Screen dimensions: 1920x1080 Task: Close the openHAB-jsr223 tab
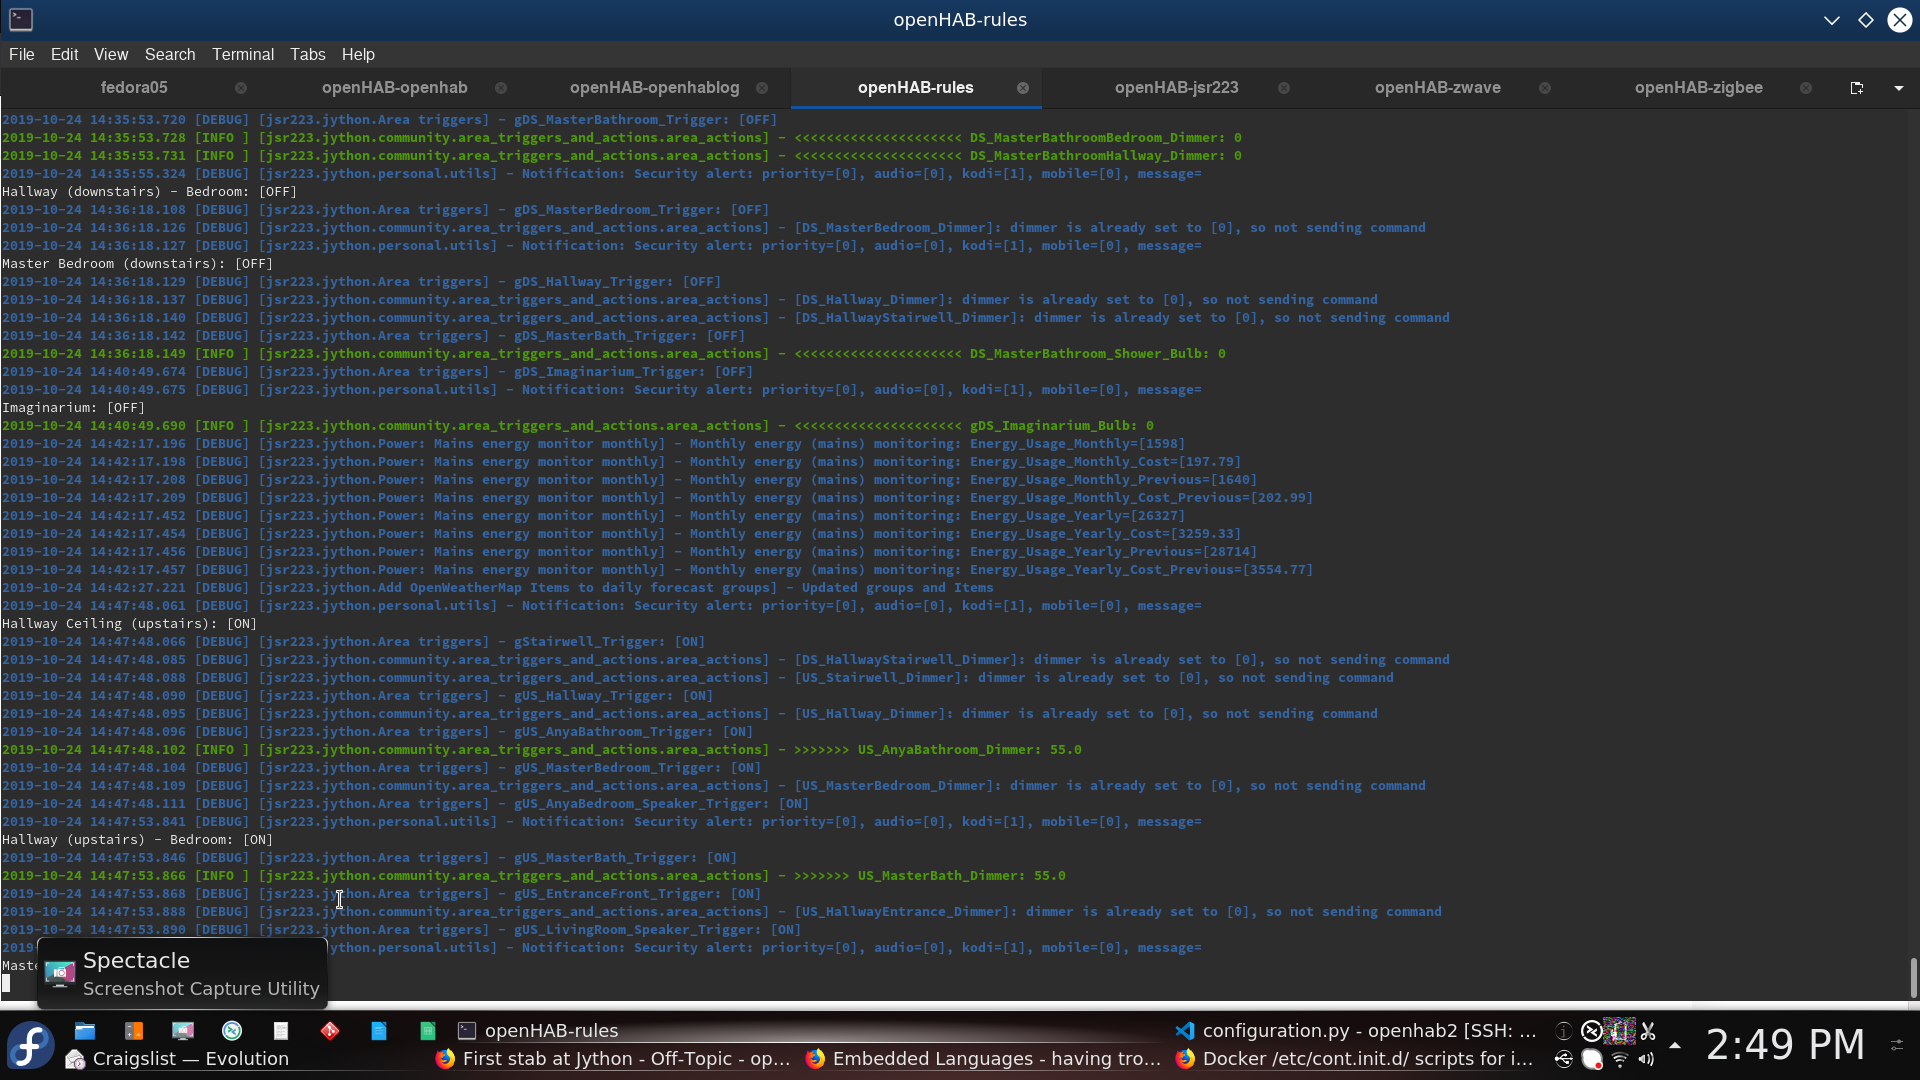(1284, 88)
